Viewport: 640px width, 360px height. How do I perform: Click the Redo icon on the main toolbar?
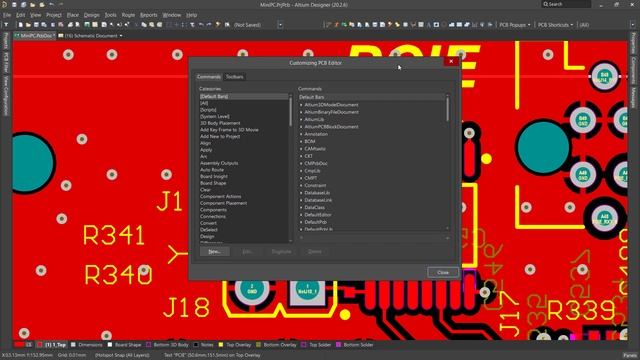(x=209, y=25)
